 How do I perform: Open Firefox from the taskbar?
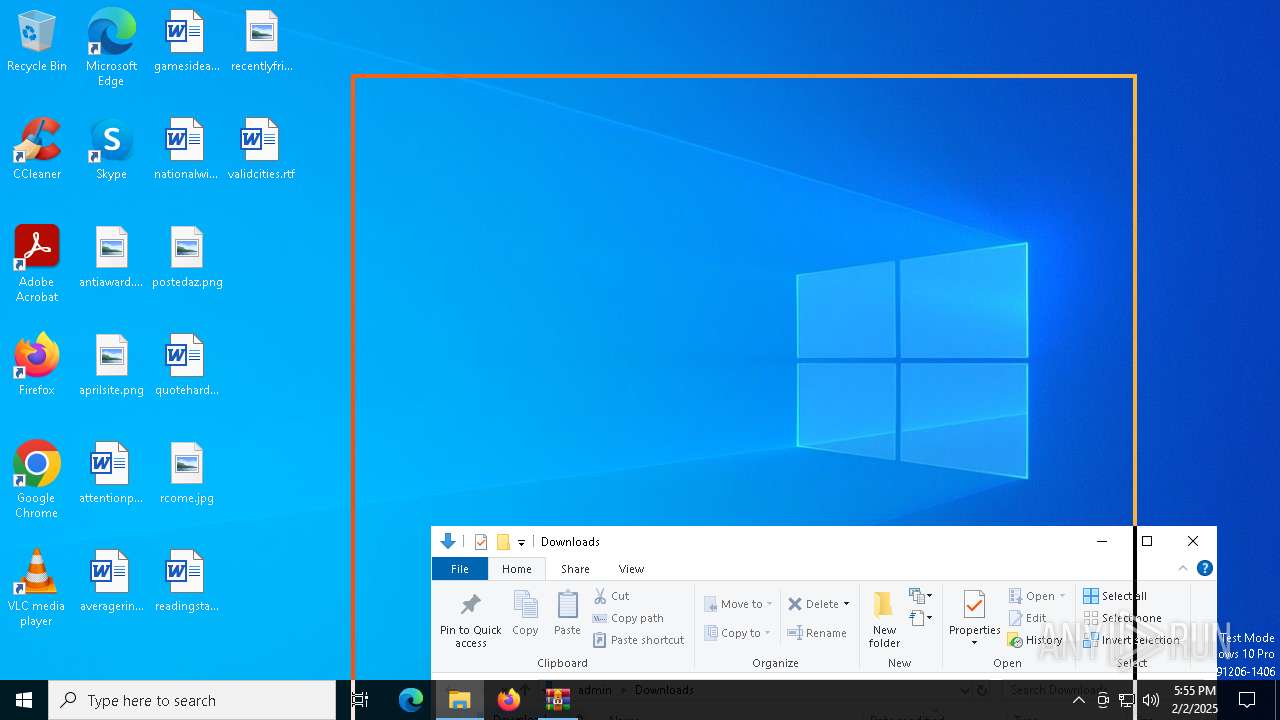coord(509,700)
